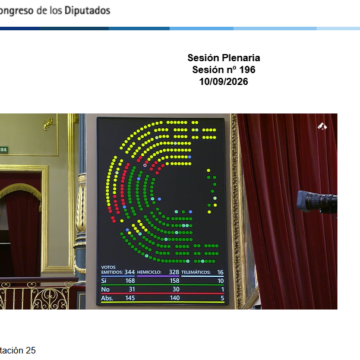This screenshot has width=360, height=360.
Task: Select the date 10/09/2026
Action: point(224,81)
